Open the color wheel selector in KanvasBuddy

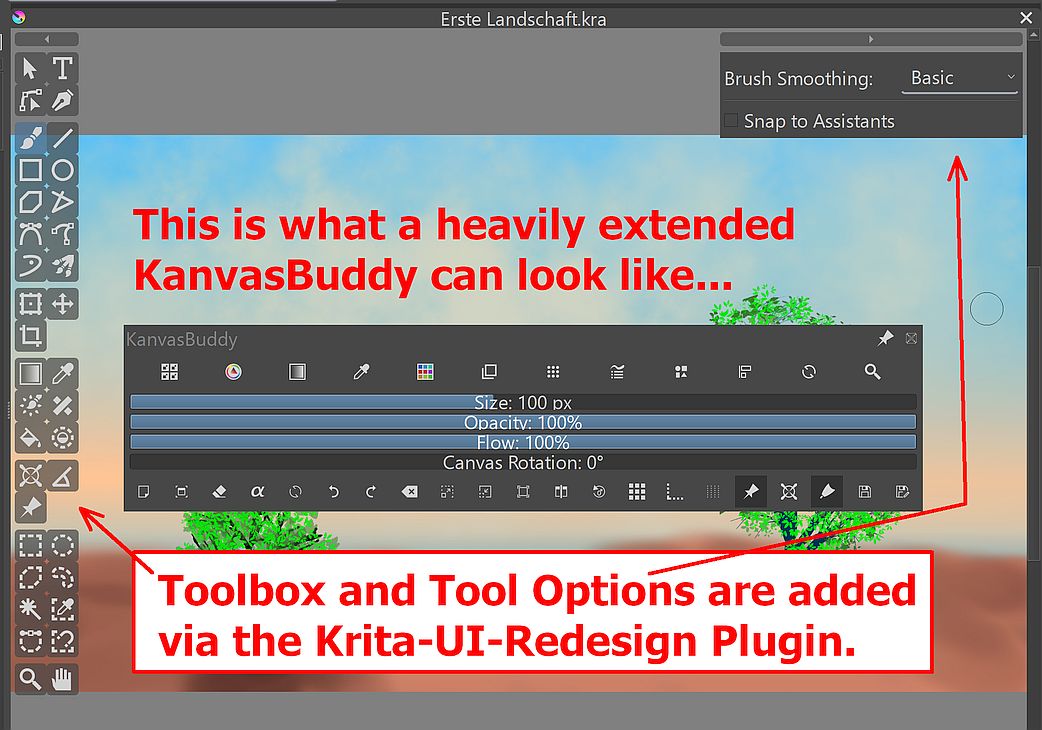point(233,371)
